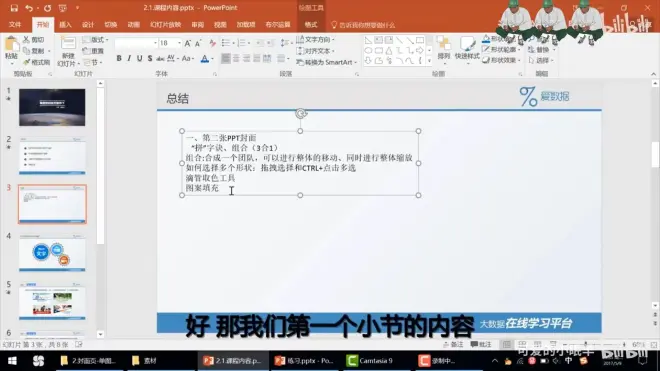Click the 备注 (Notes) status bar icon
Viewport: 660px width, 371px height.
tap(453, 344)
